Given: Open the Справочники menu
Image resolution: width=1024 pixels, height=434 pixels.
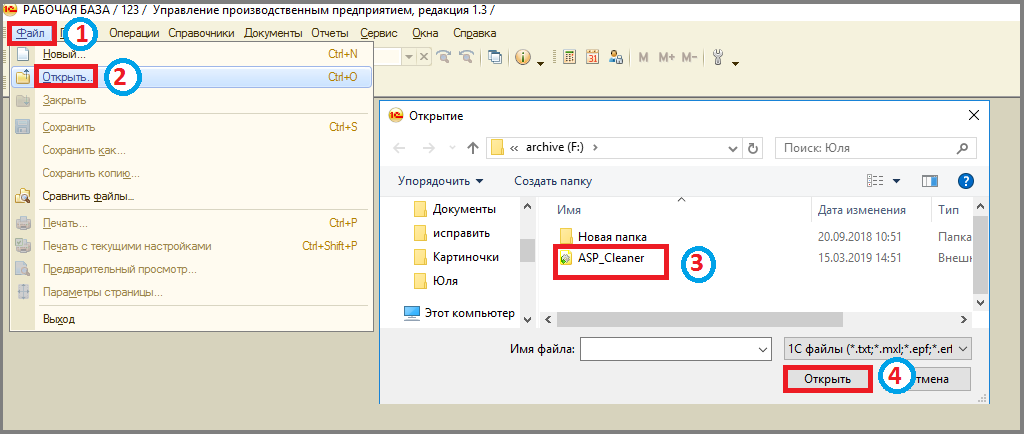Looking at the screenshot, I should (x=202, y=33).
